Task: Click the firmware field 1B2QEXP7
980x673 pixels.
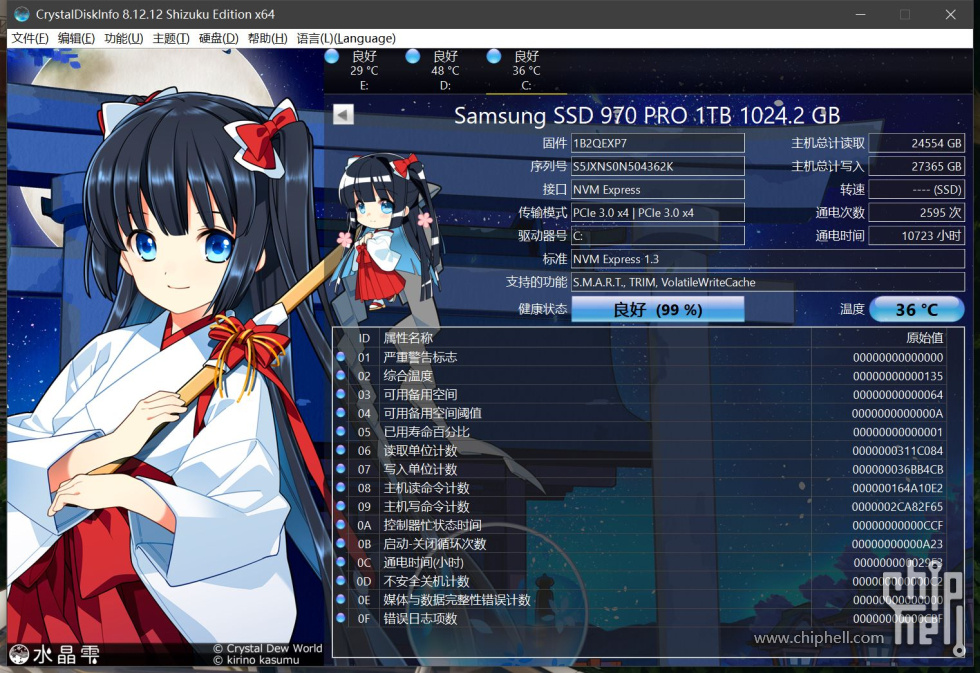Action: (x=658, y=143)
